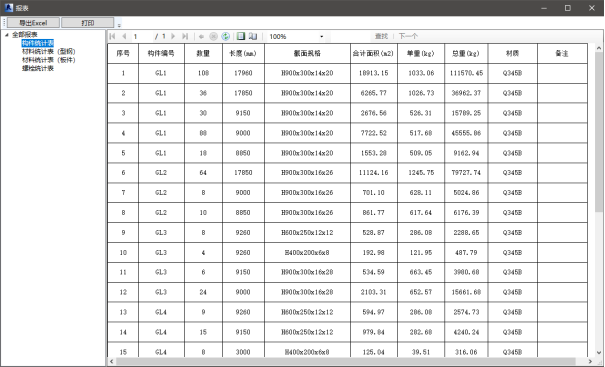Click section H900x300x16x26 in row 6
Screen dimensions: 605x367
(307, 173)
